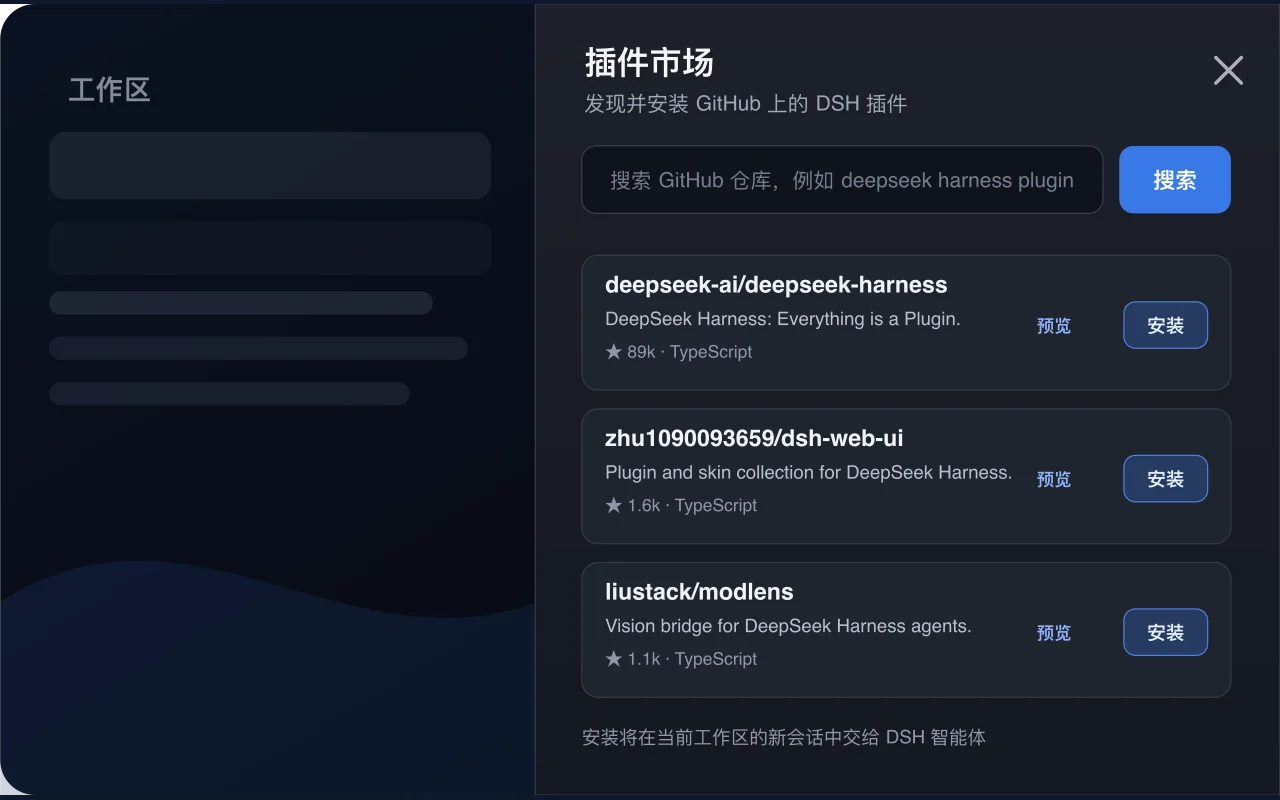Click the star icon next to 1.1k
1280x800 pixels.
tap(614, 659)
